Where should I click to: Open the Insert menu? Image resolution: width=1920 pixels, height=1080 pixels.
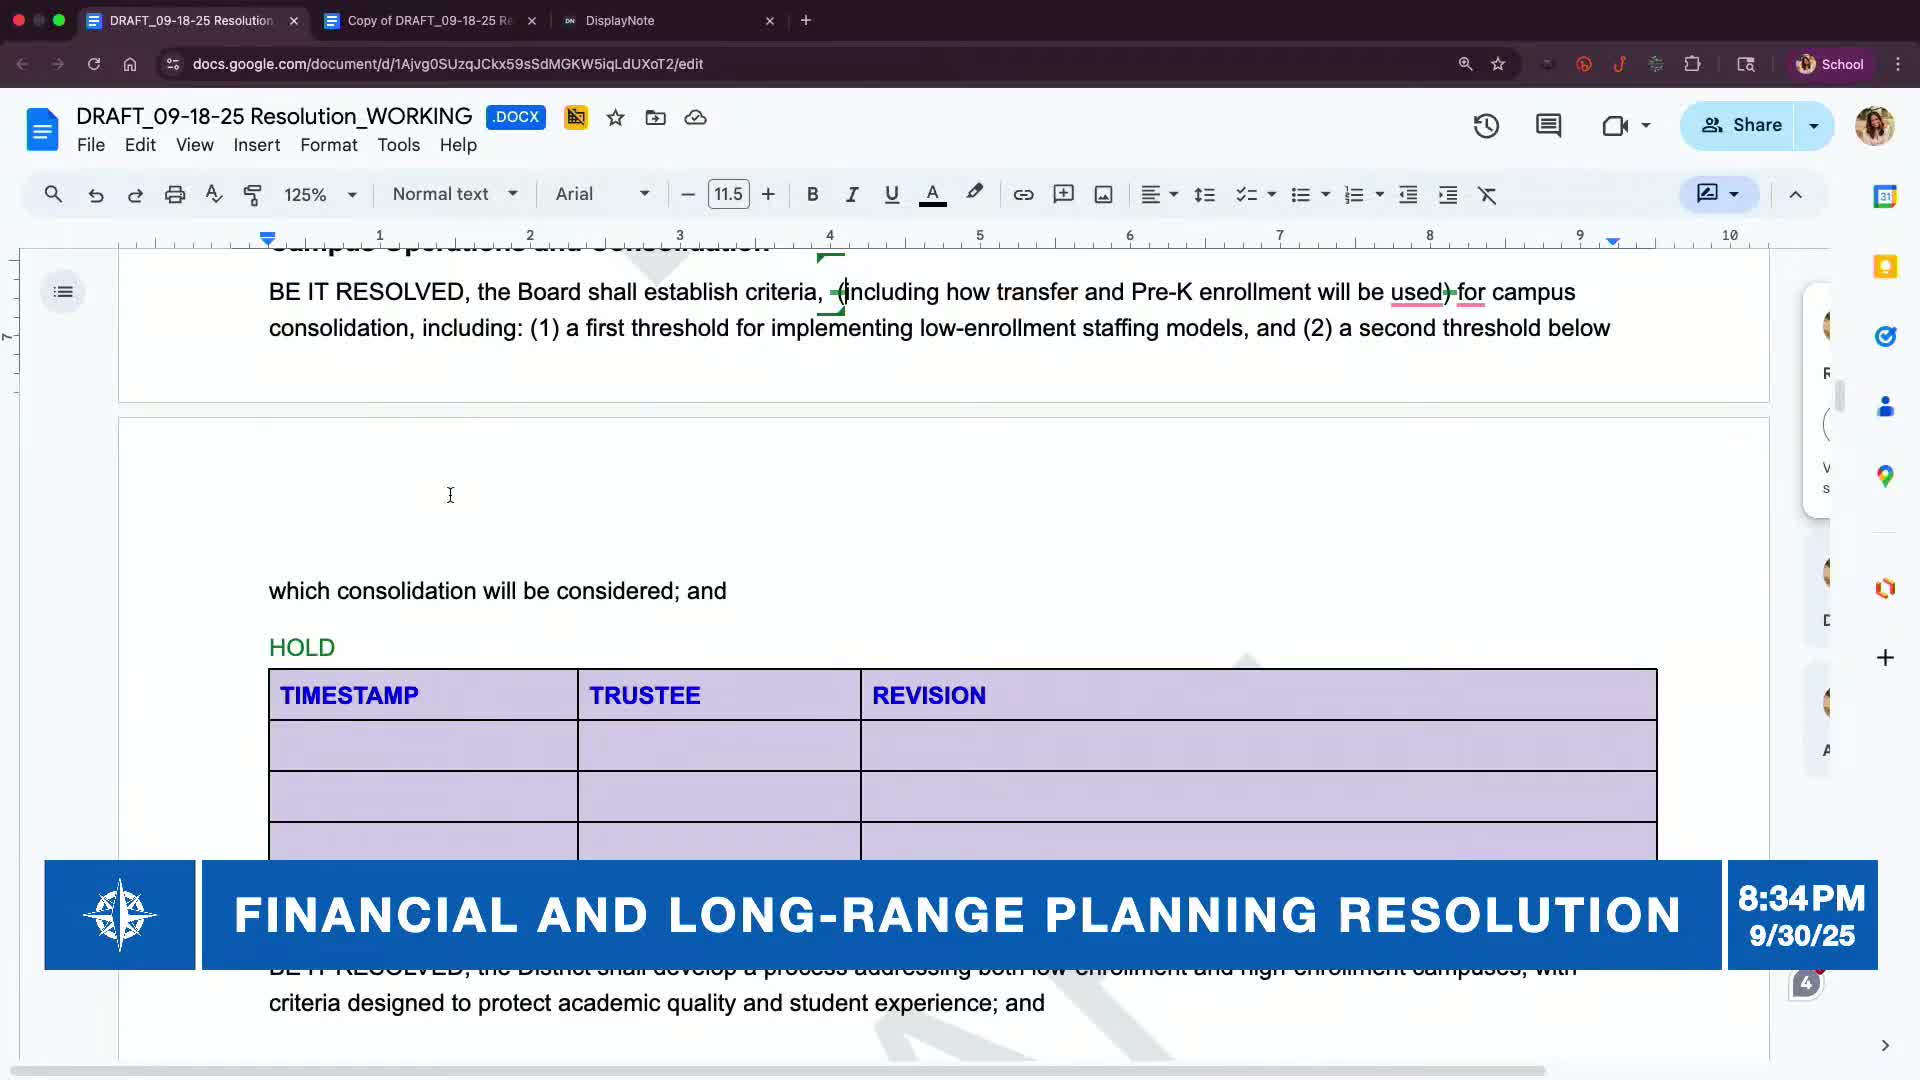click(x=256, y=145)
